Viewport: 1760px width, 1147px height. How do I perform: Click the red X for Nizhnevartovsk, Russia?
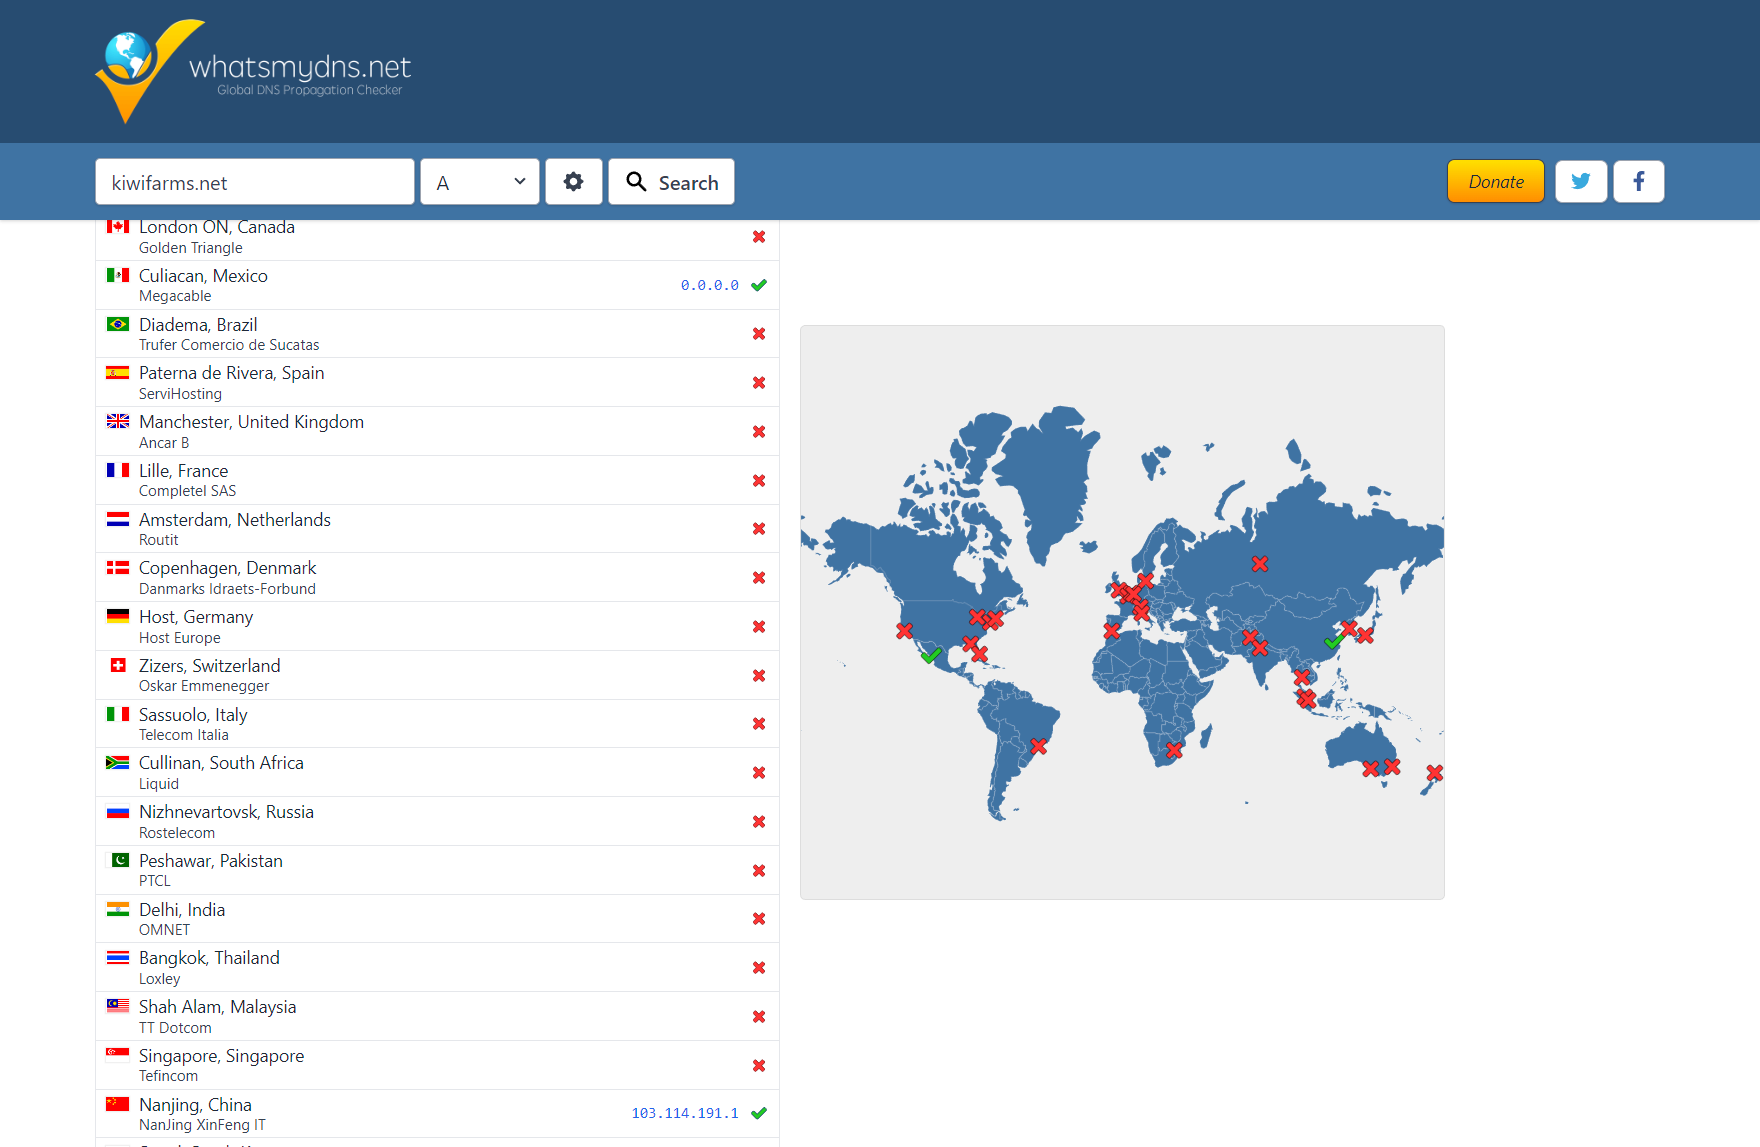(x=759, y=822)
